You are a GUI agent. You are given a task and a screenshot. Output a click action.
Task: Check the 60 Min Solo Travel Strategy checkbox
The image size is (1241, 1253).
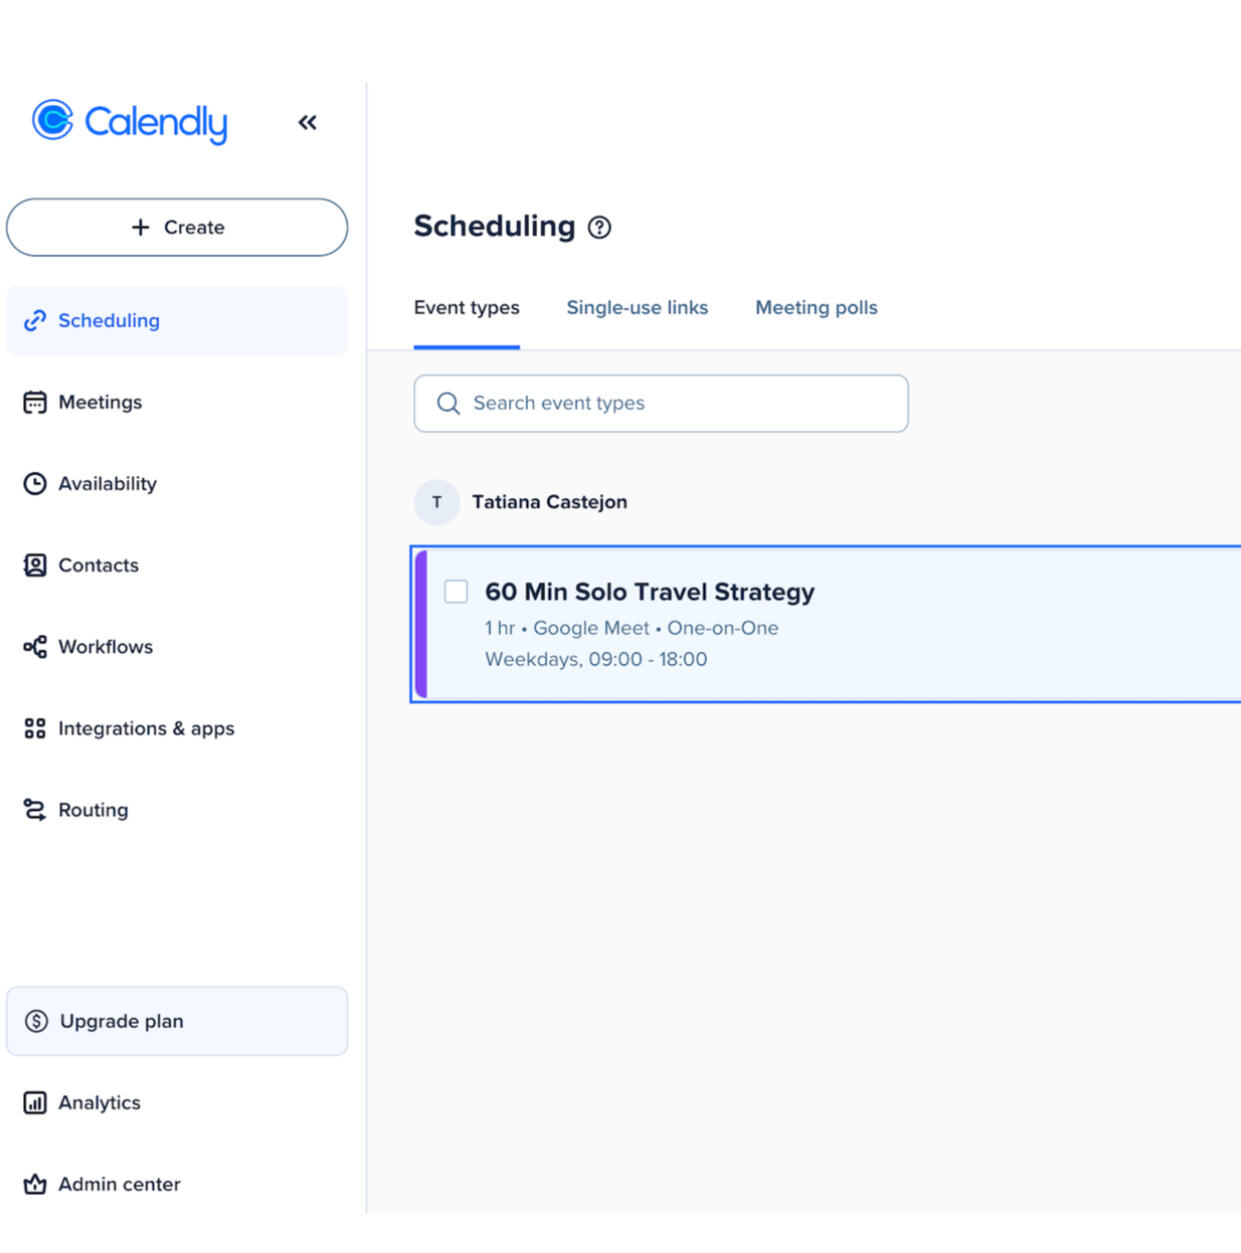point(456,592)
